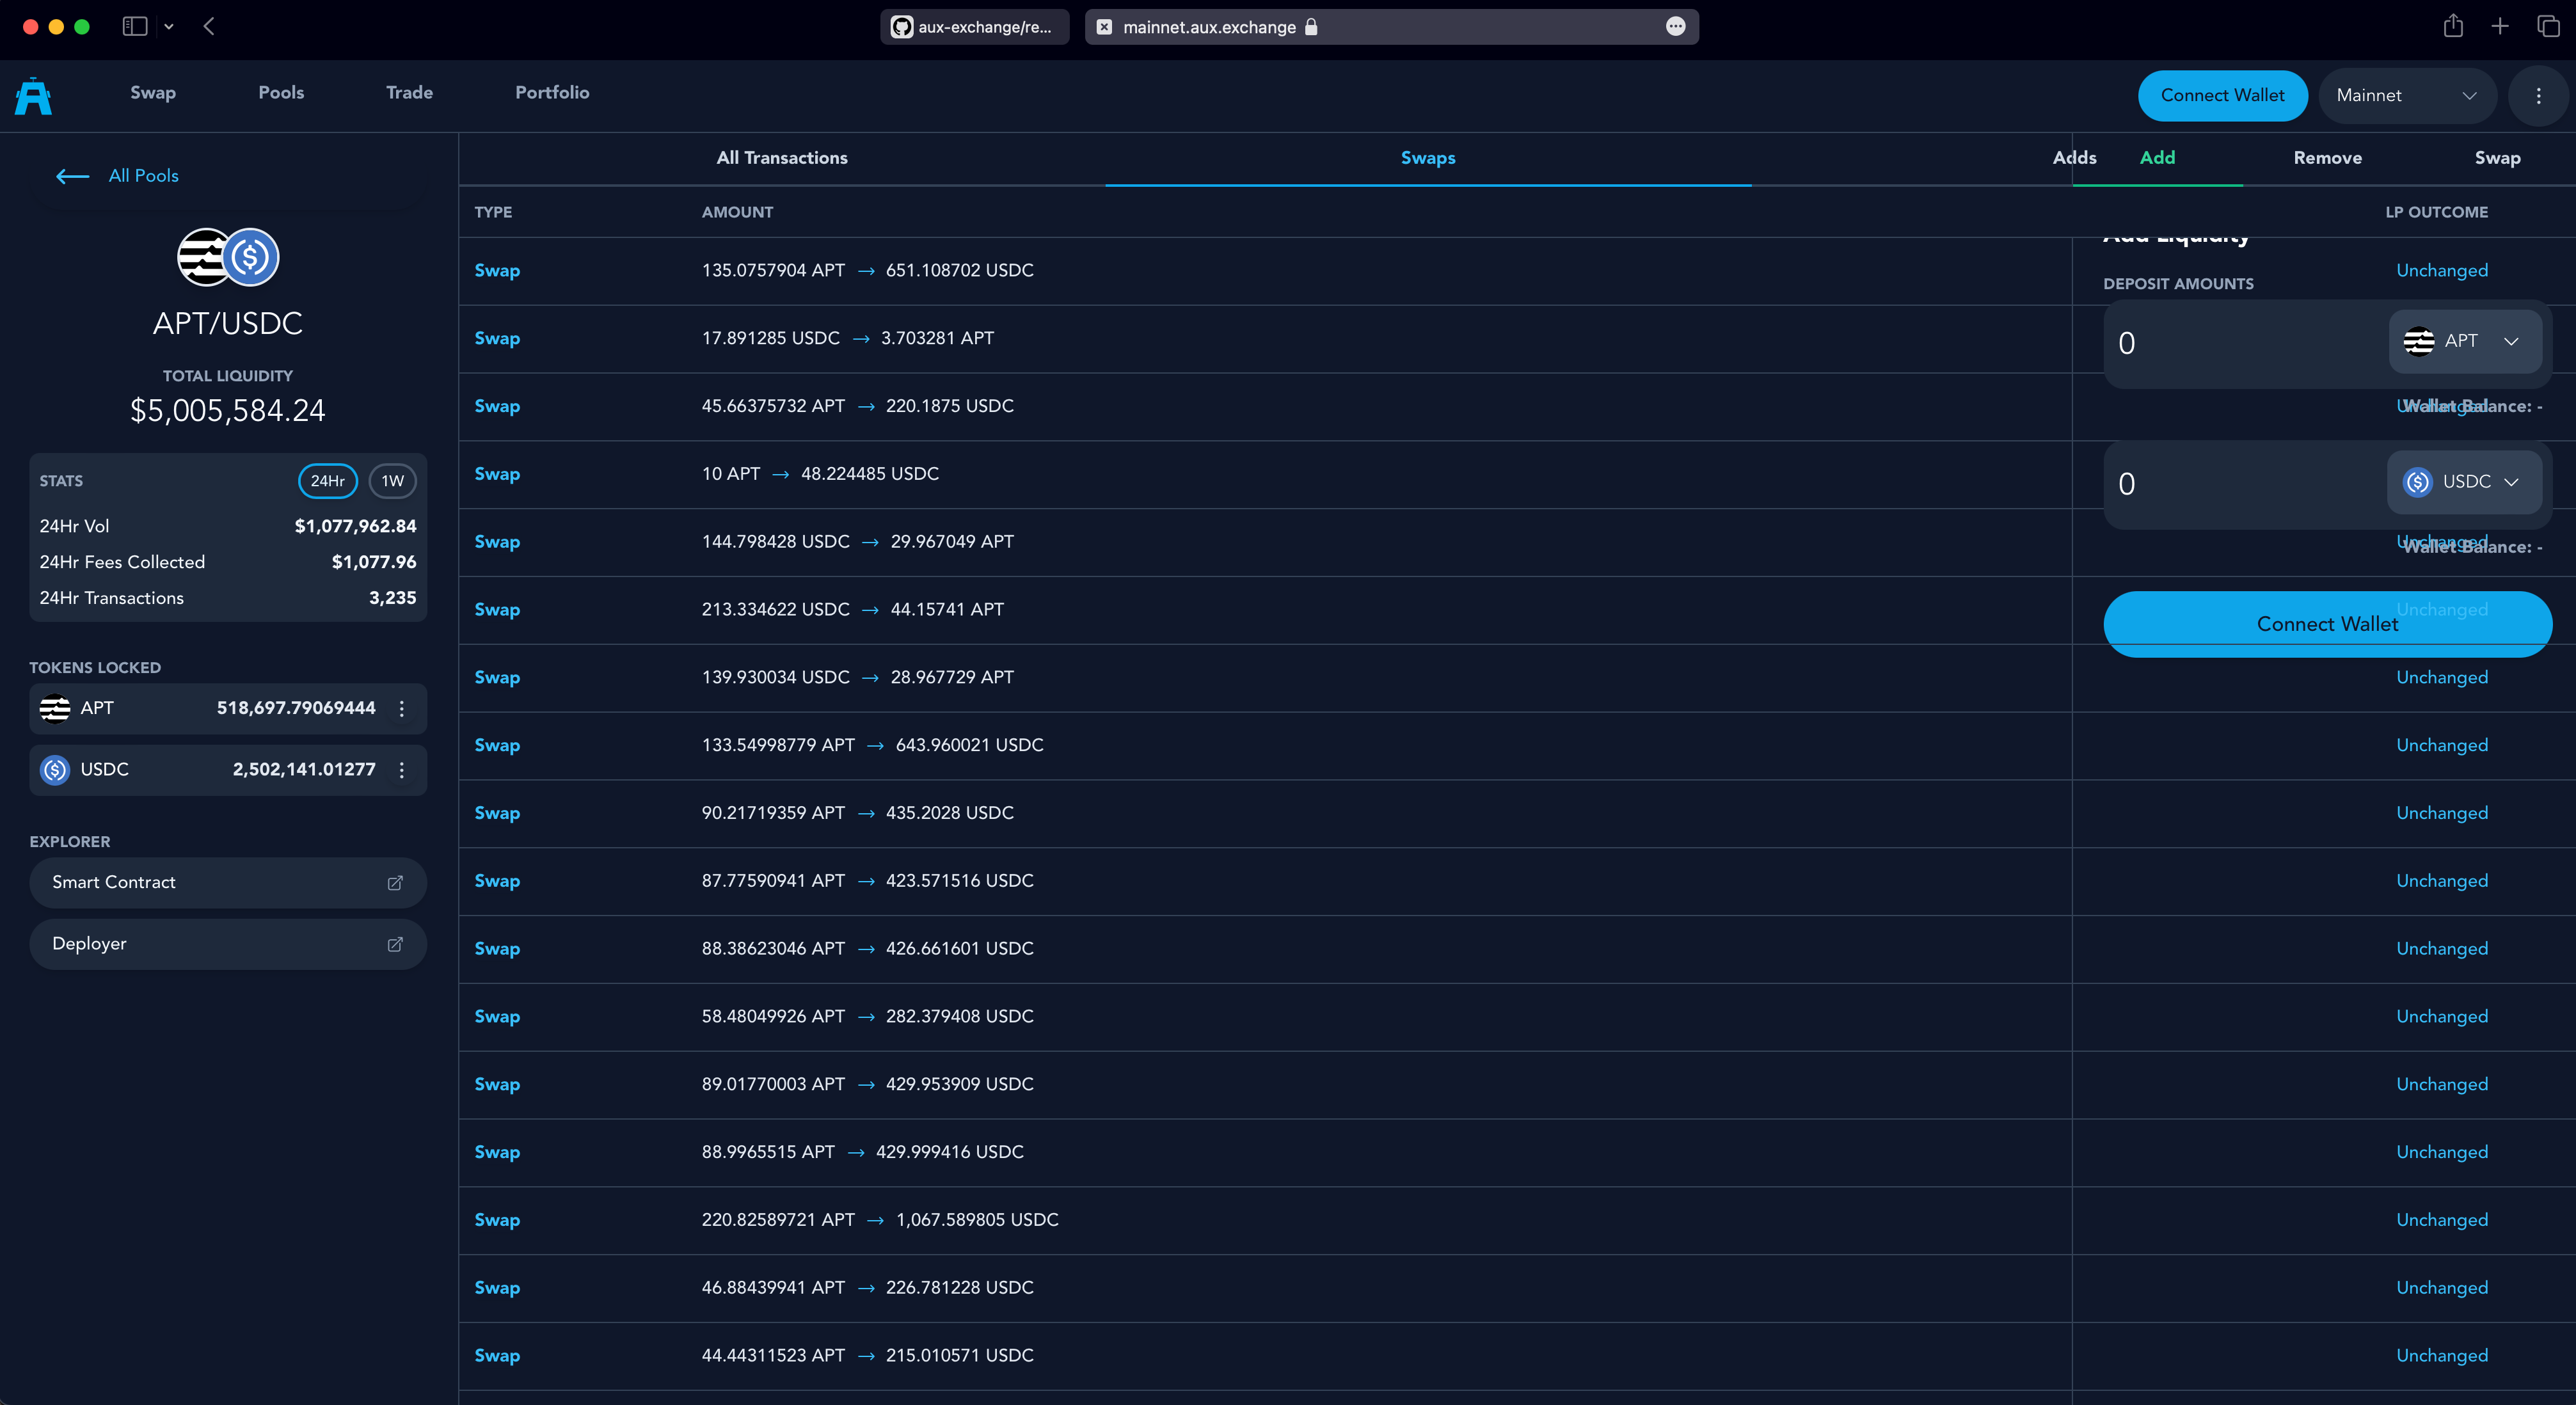Switch to All Transactions tab

(781, 158)
